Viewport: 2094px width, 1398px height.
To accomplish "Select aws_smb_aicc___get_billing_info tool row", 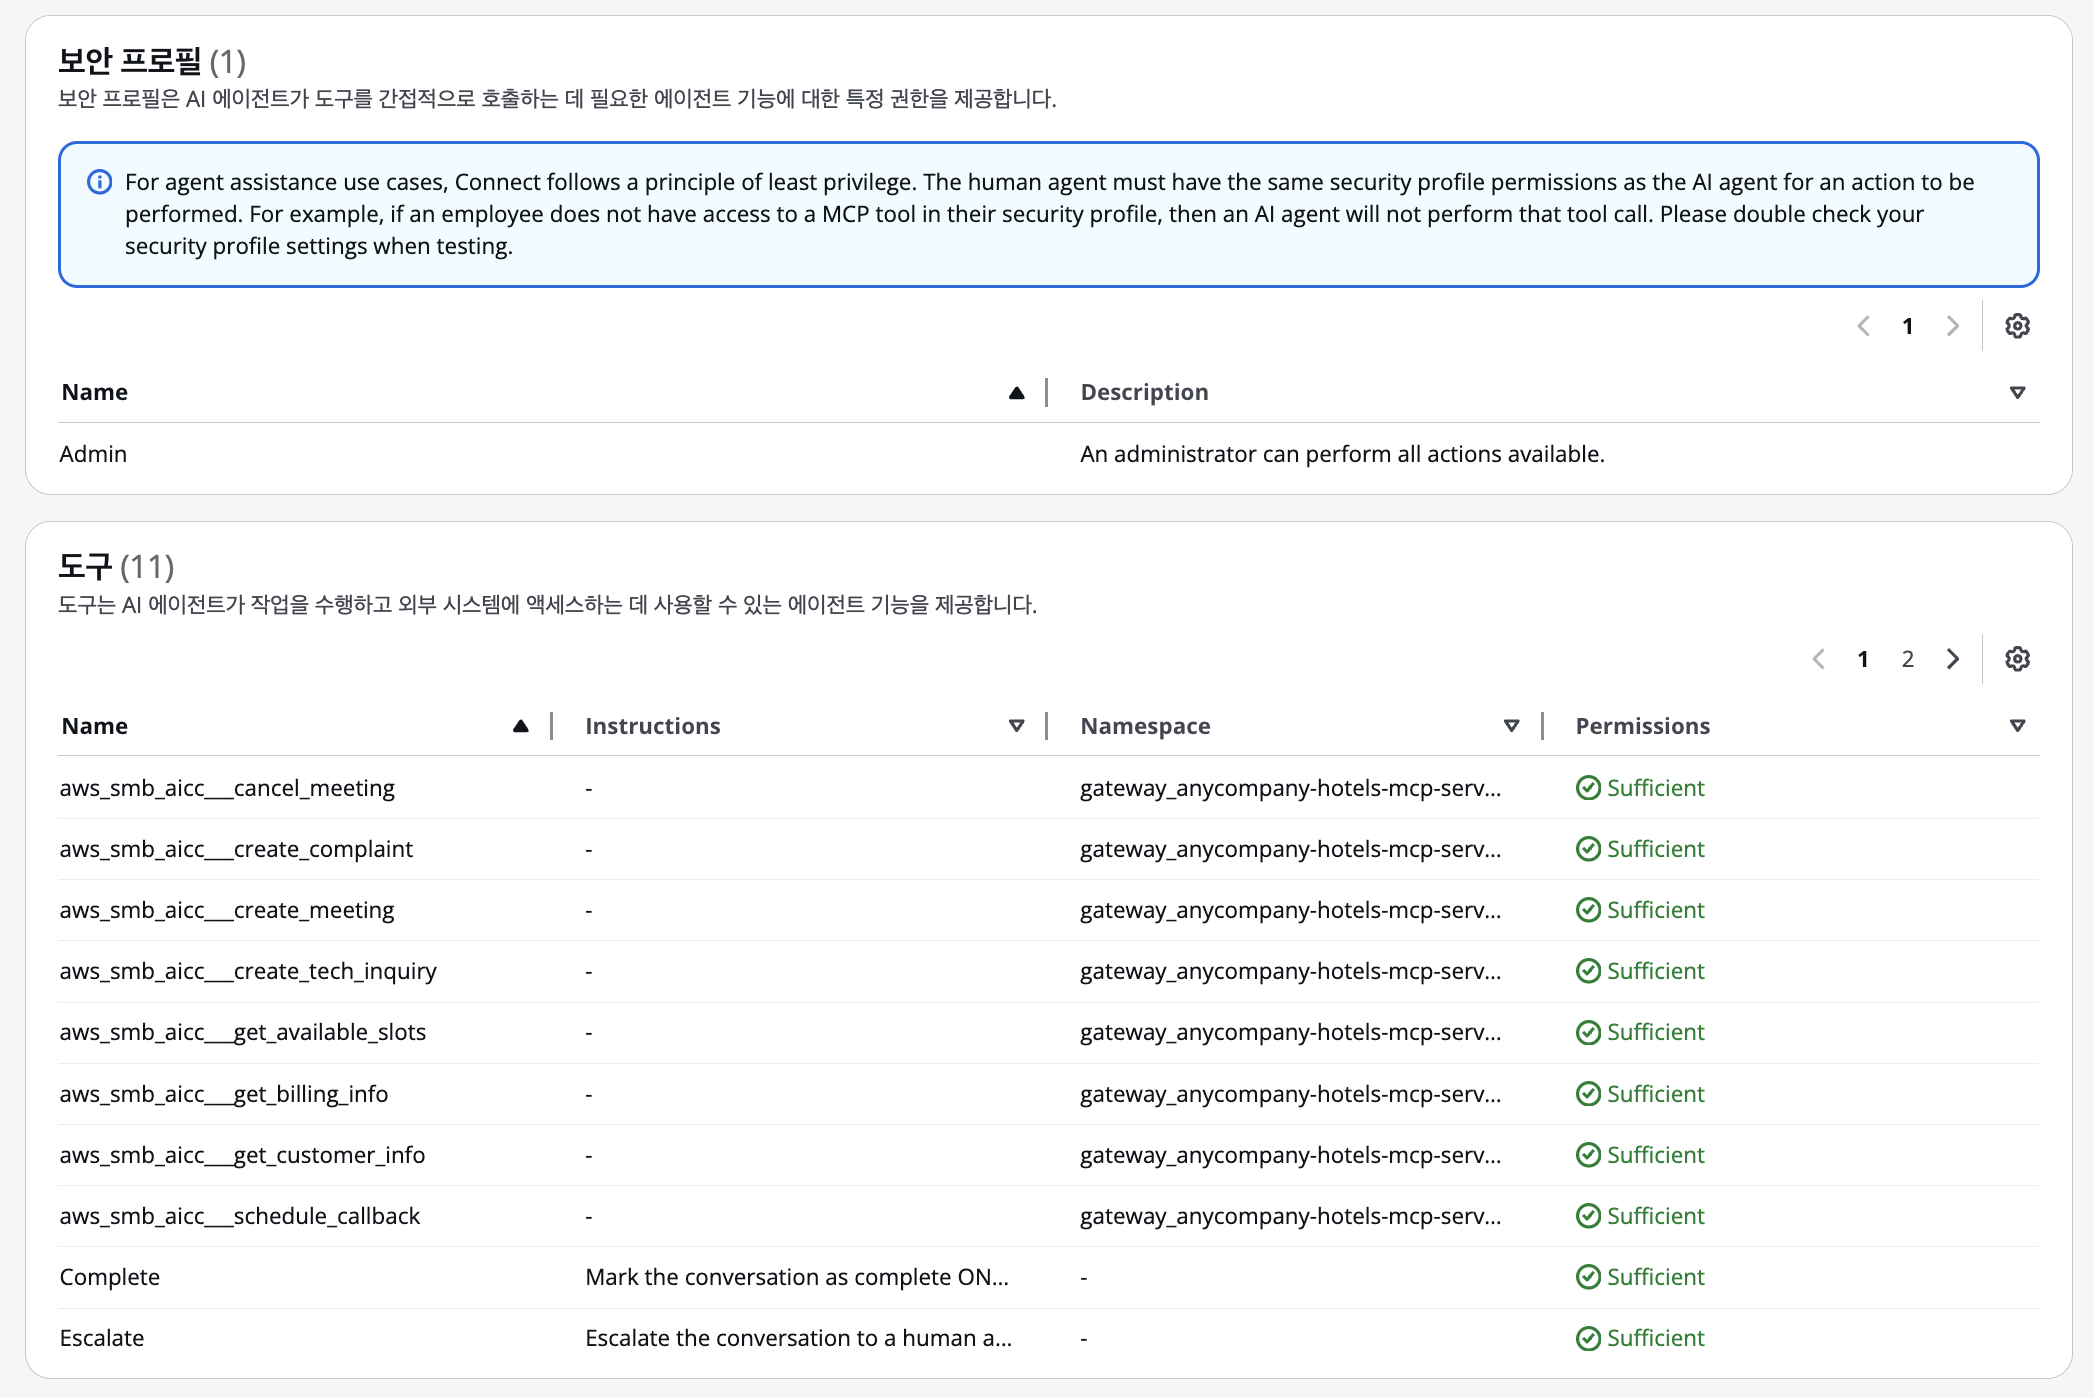I will point(223,1094).
